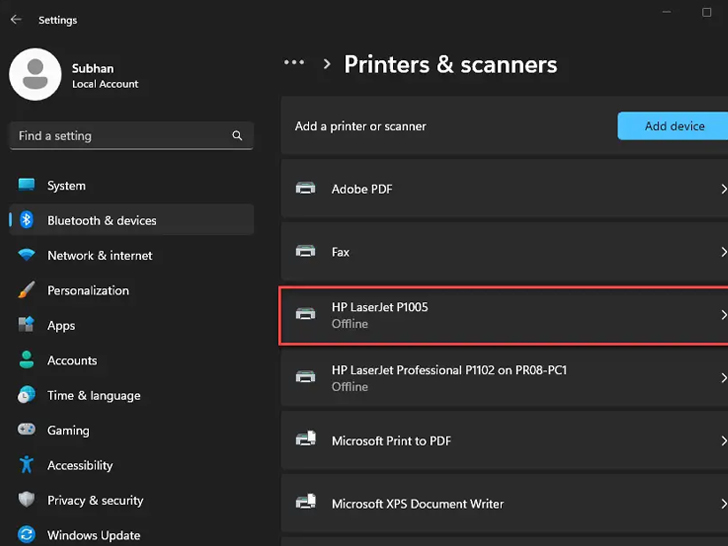
Task: Select the Adobe PDF printer name
Action: (x=362, y=189)
